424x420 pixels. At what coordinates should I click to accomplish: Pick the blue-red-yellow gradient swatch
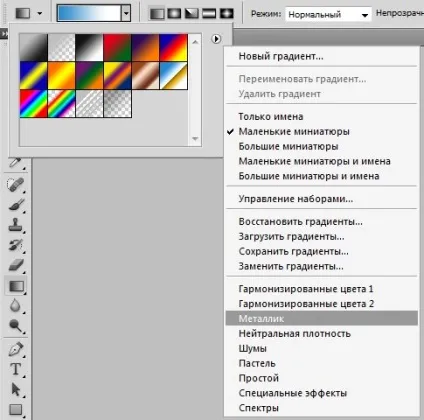[174, 47]
